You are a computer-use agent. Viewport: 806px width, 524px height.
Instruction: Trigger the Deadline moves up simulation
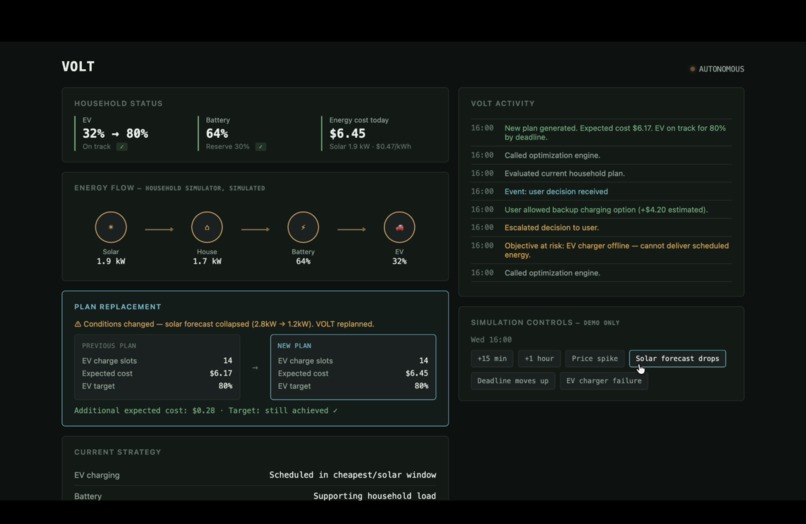(513, 381)
